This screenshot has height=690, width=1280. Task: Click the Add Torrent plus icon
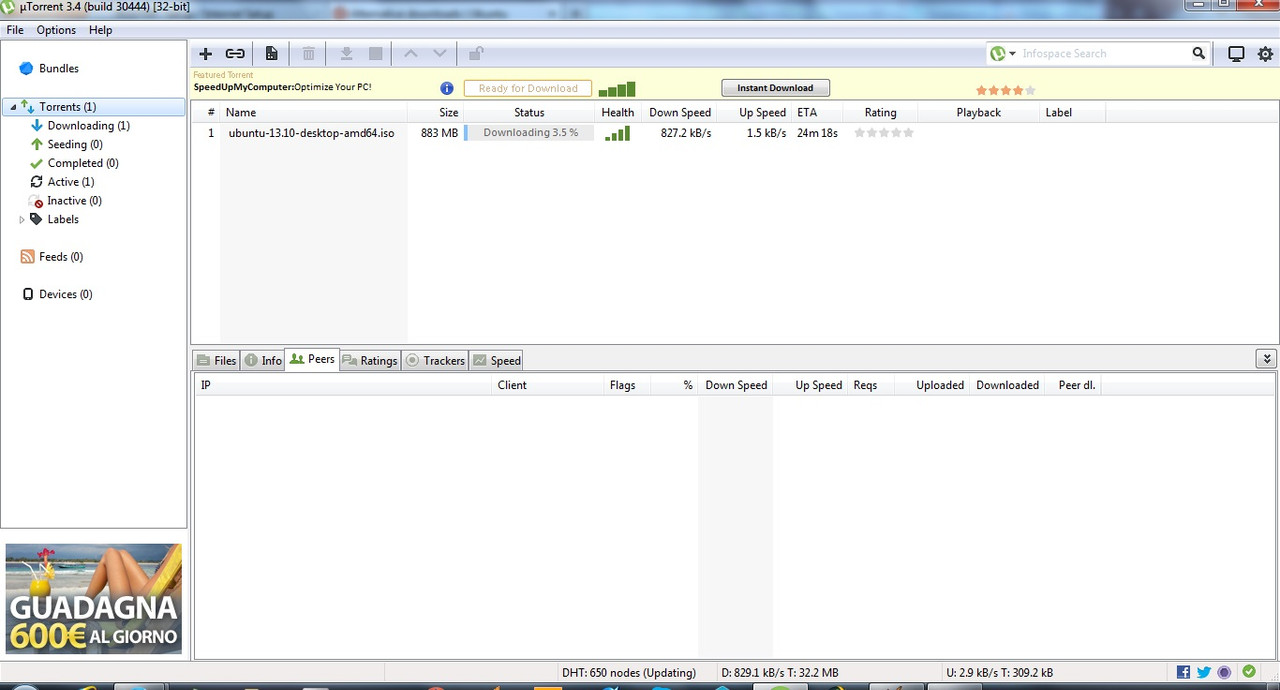[205, 54]
